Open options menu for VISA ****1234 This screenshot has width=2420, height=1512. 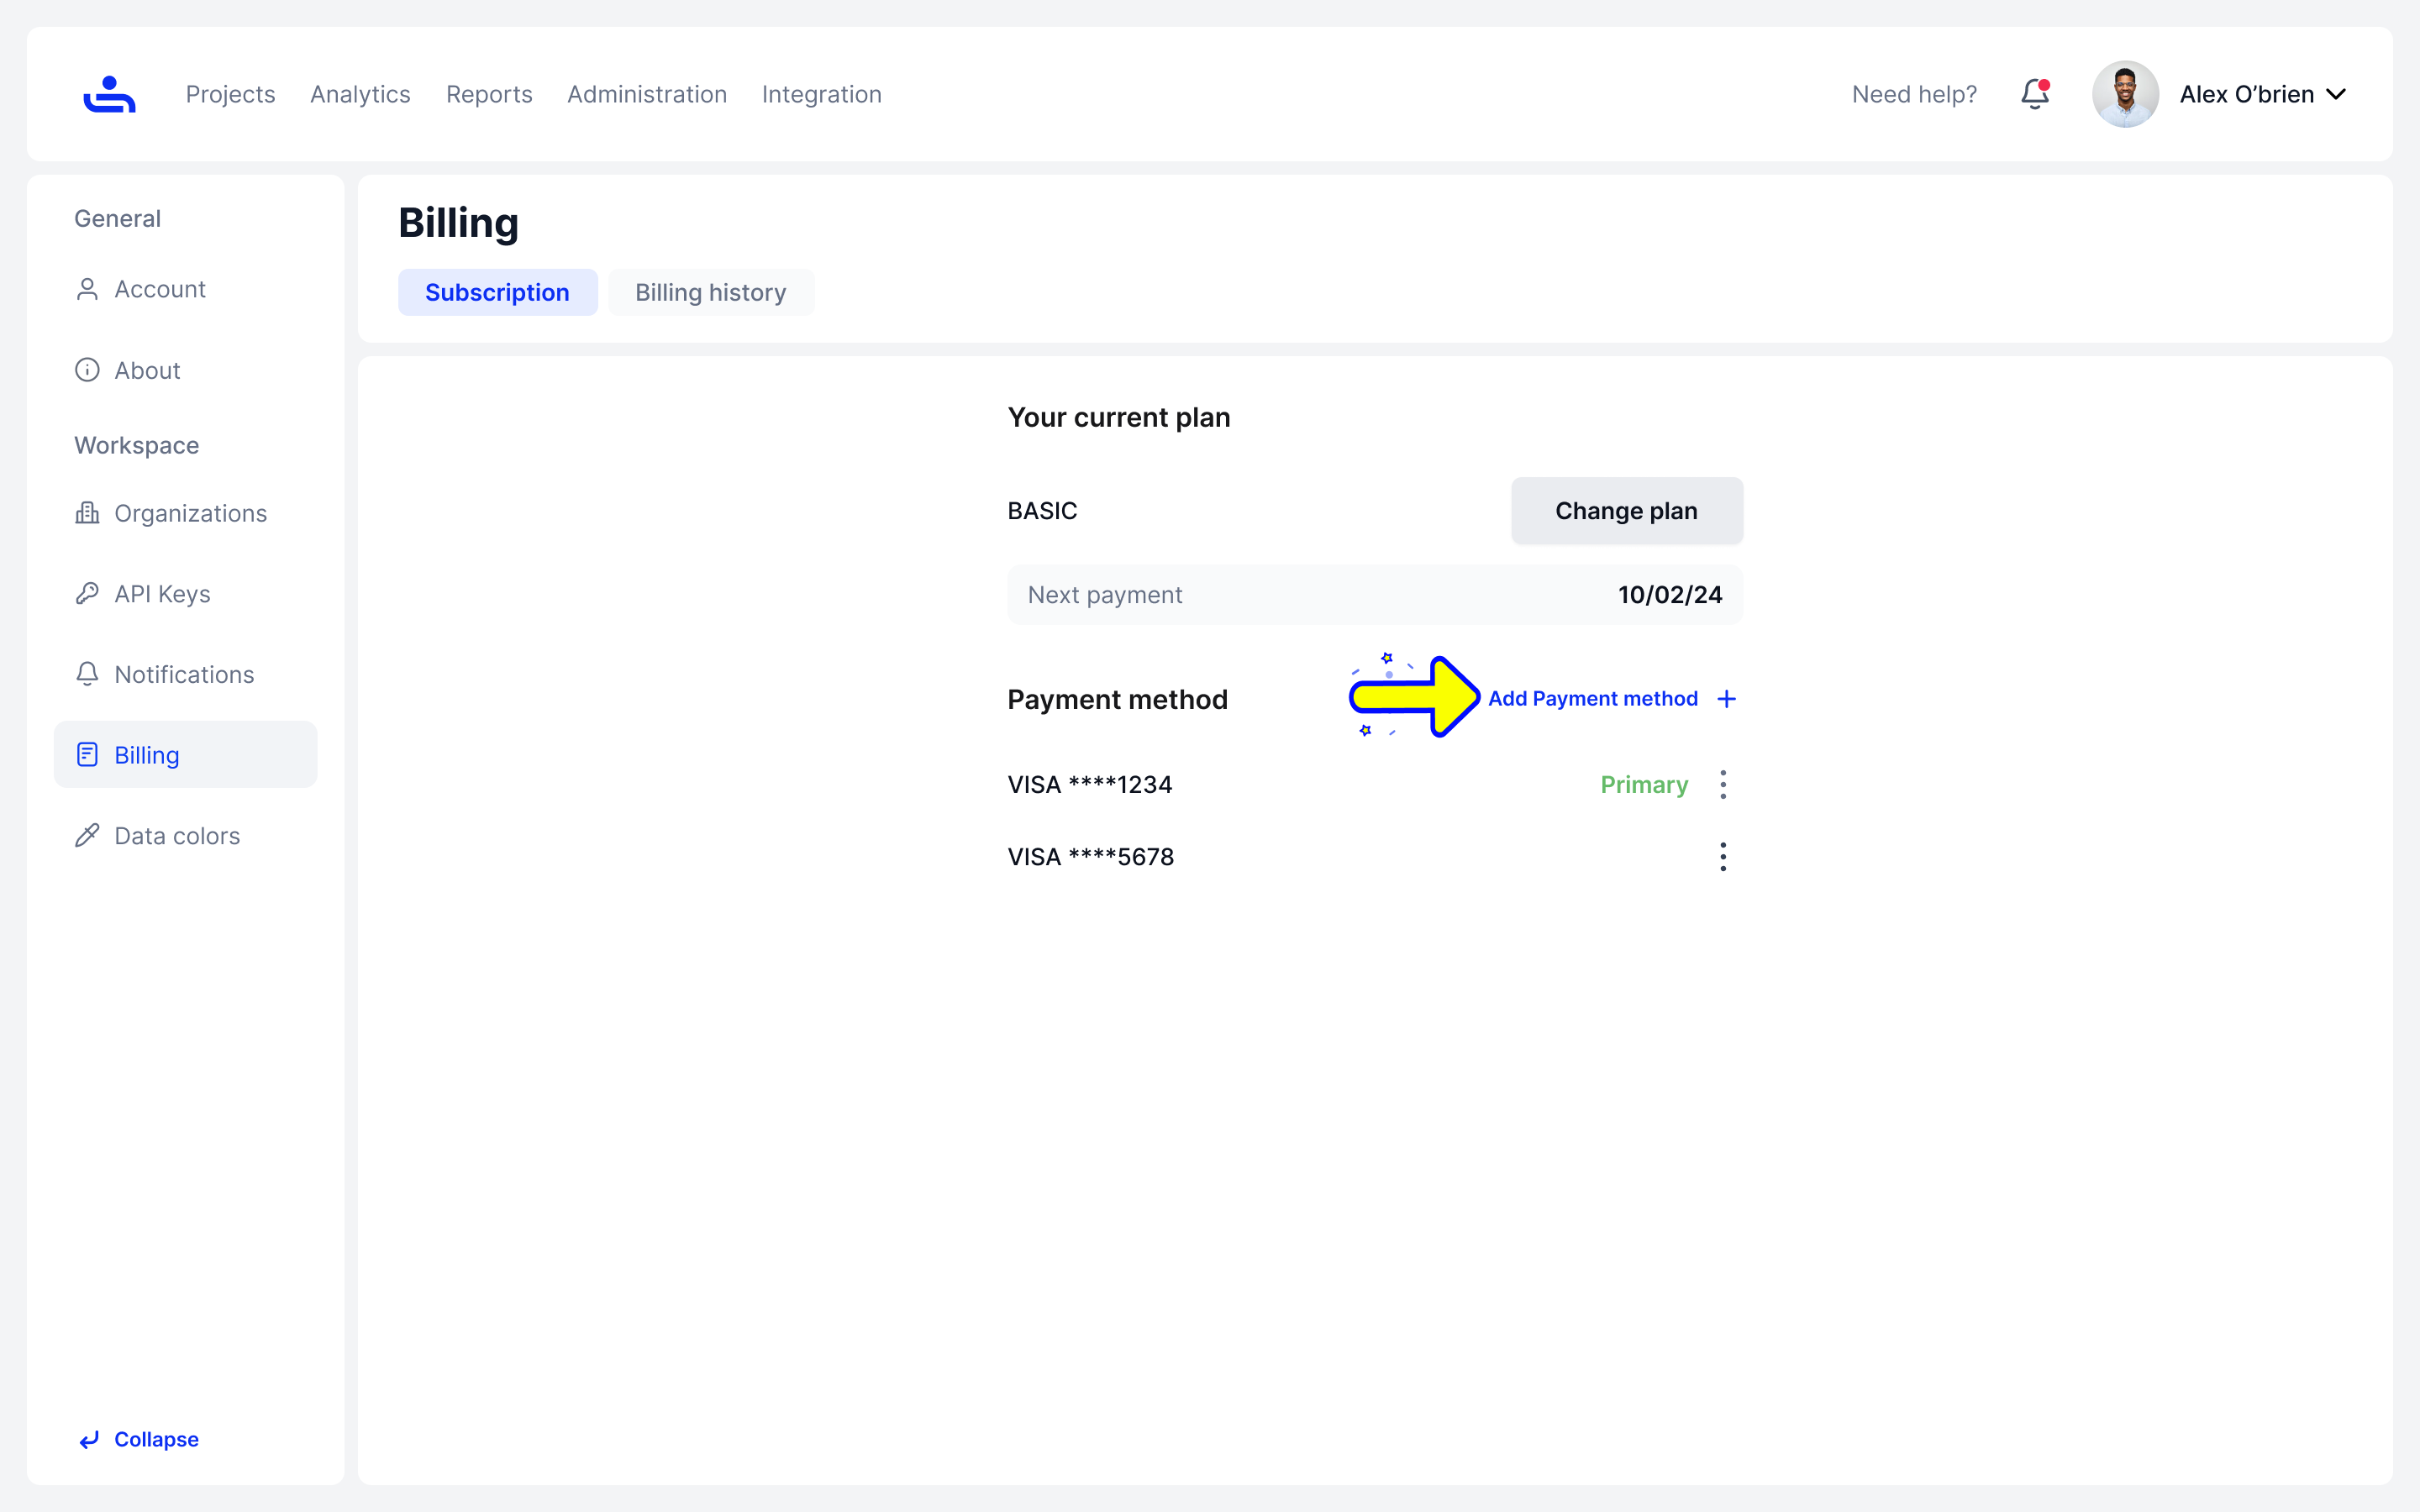1722,785
